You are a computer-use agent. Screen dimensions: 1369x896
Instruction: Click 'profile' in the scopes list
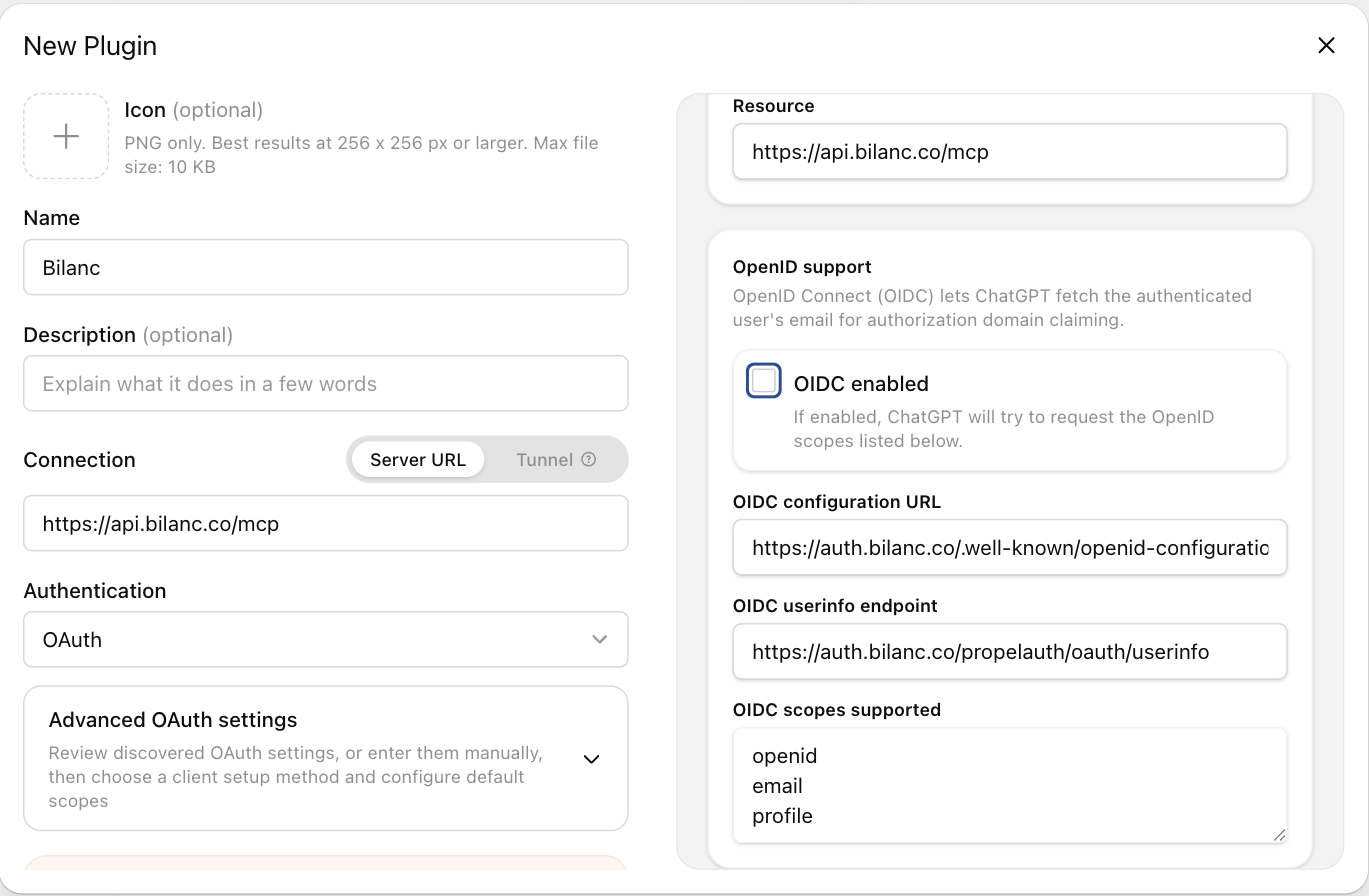[782, 816]
